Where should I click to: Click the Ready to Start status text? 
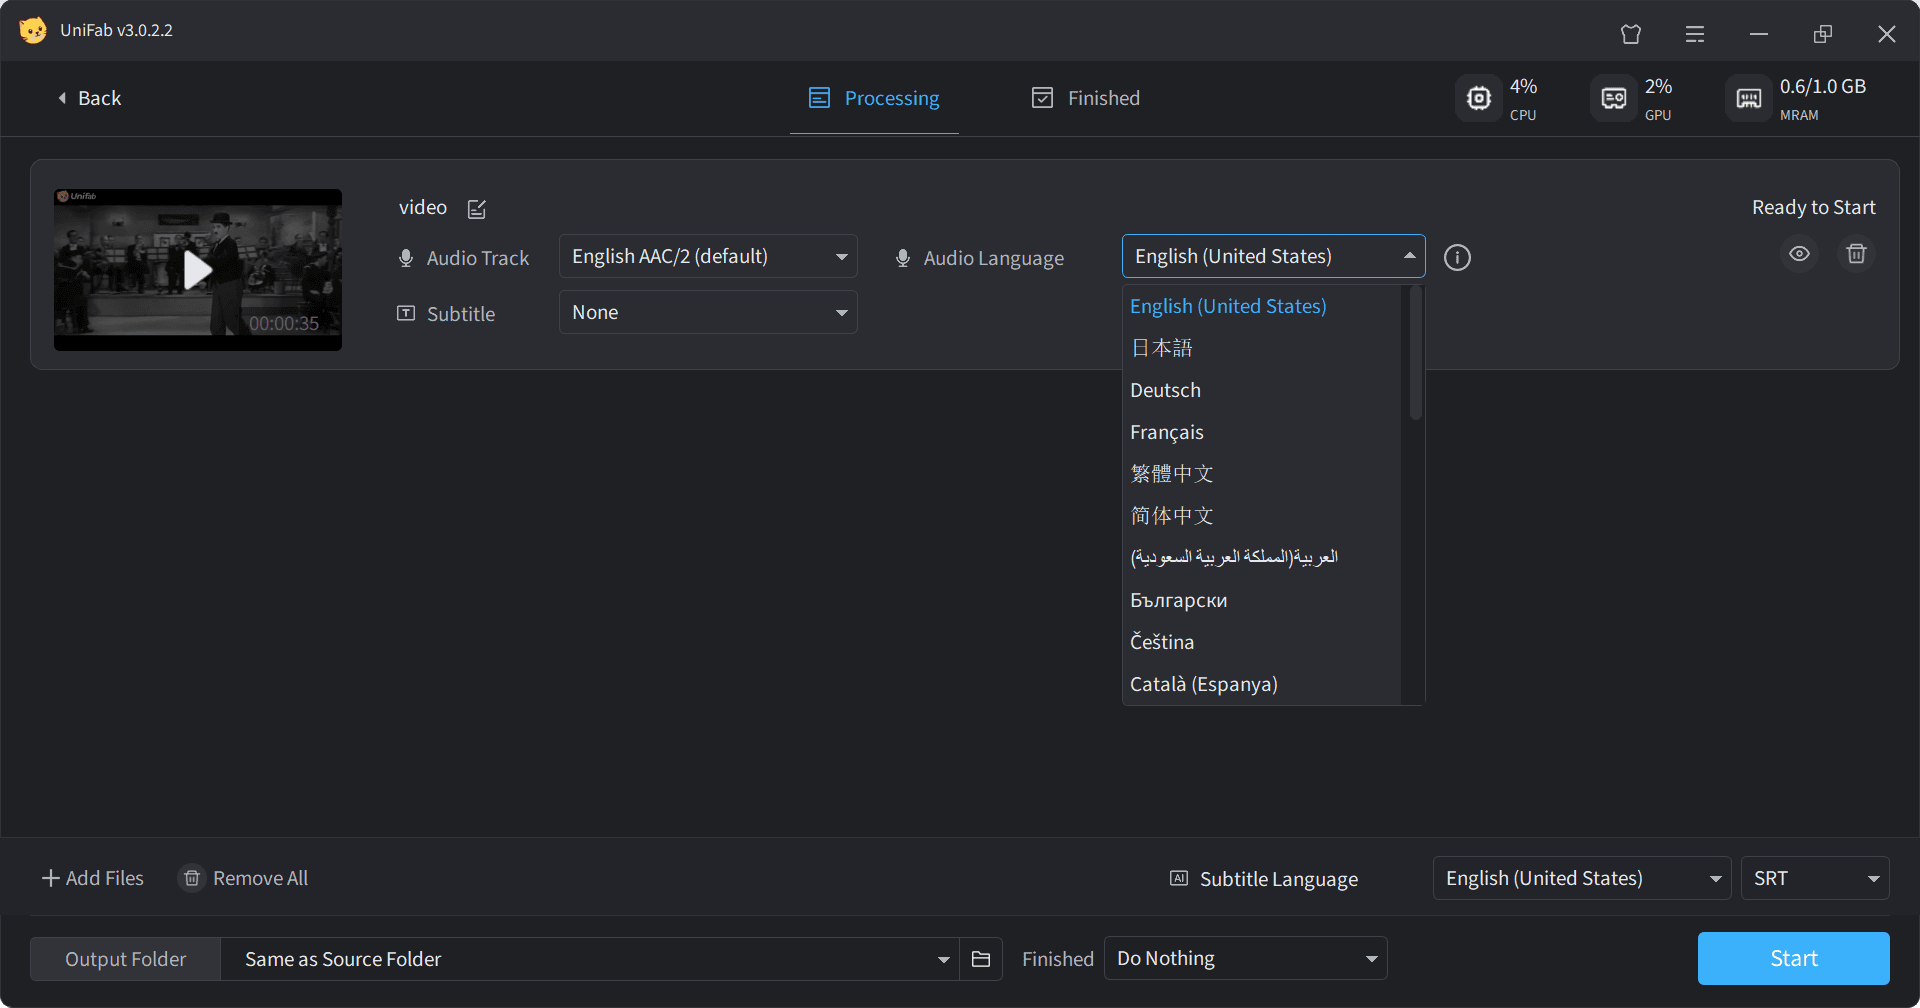1813,207
